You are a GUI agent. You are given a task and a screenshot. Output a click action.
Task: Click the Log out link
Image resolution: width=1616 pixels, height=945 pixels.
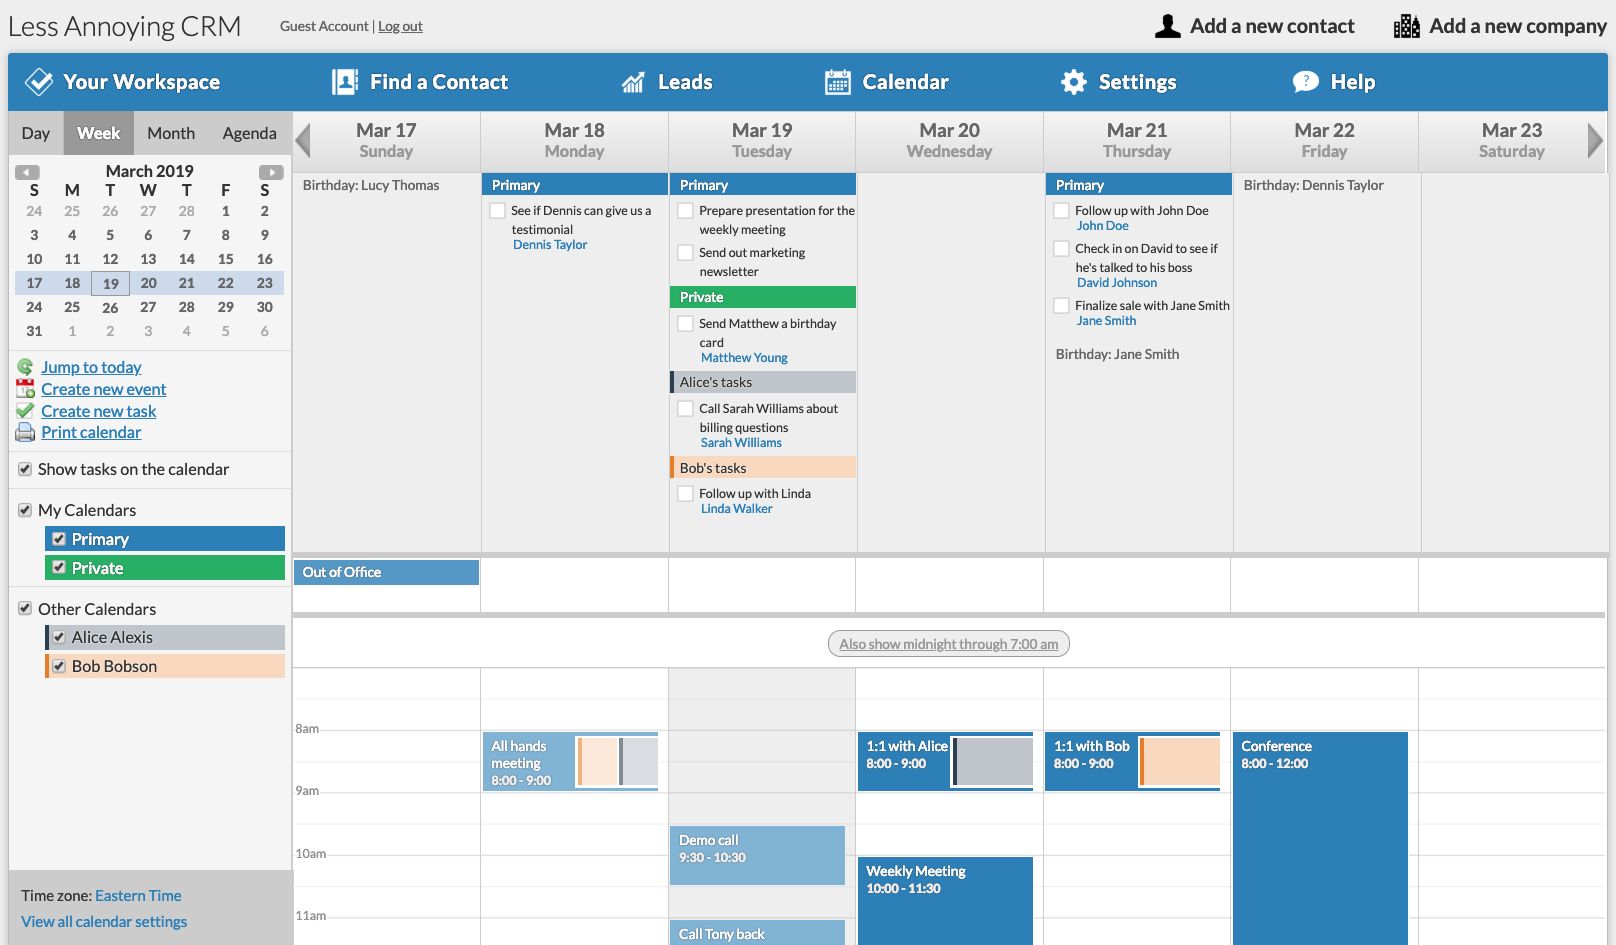click(x=400, y=26)
